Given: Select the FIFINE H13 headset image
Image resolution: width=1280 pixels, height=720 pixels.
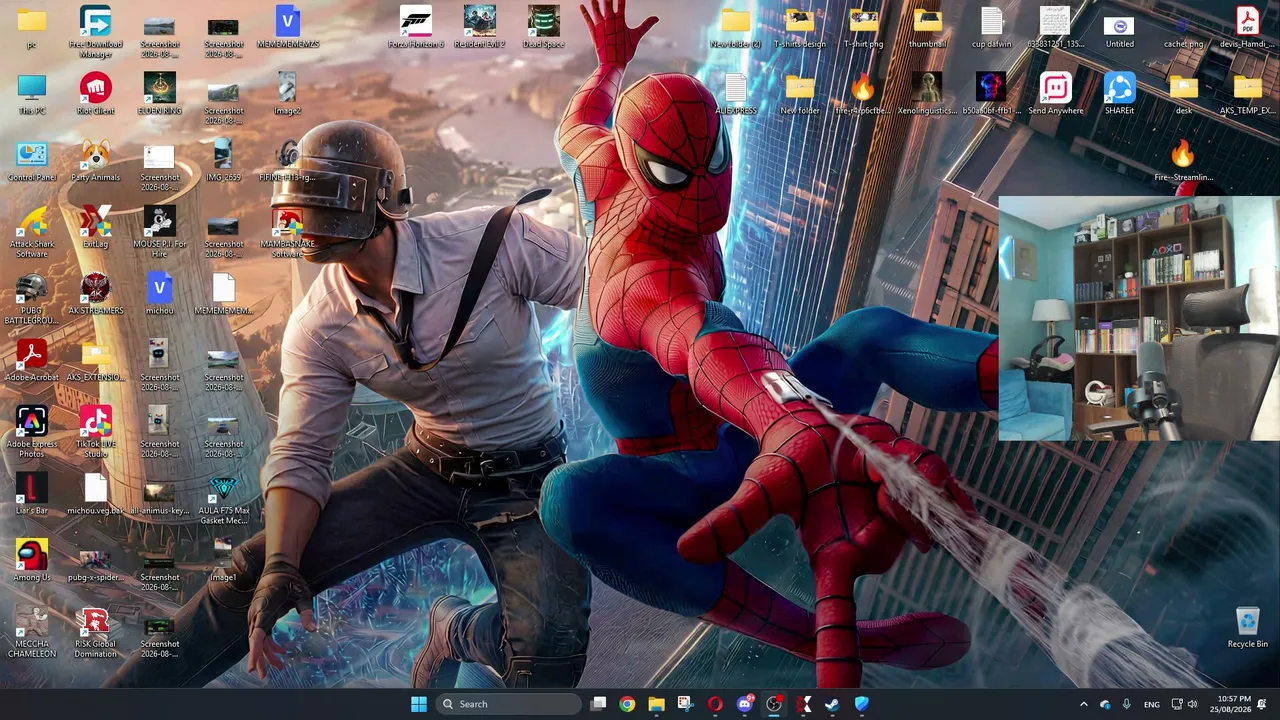Looking at the screenshot, I should point(287,162).
